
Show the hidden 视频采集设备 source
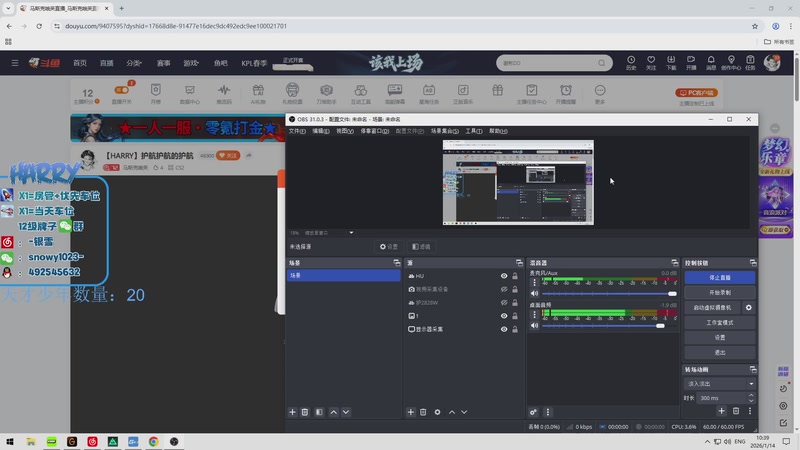tap(504, 289)
